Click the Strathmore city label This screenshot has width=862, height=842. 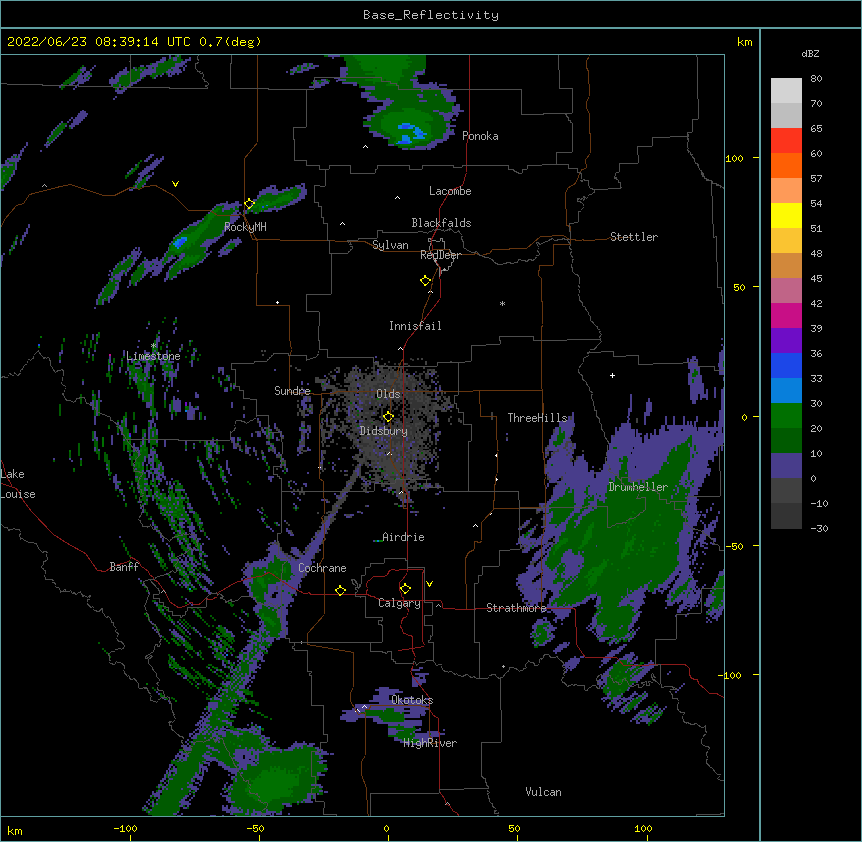[x=516, y=608]
